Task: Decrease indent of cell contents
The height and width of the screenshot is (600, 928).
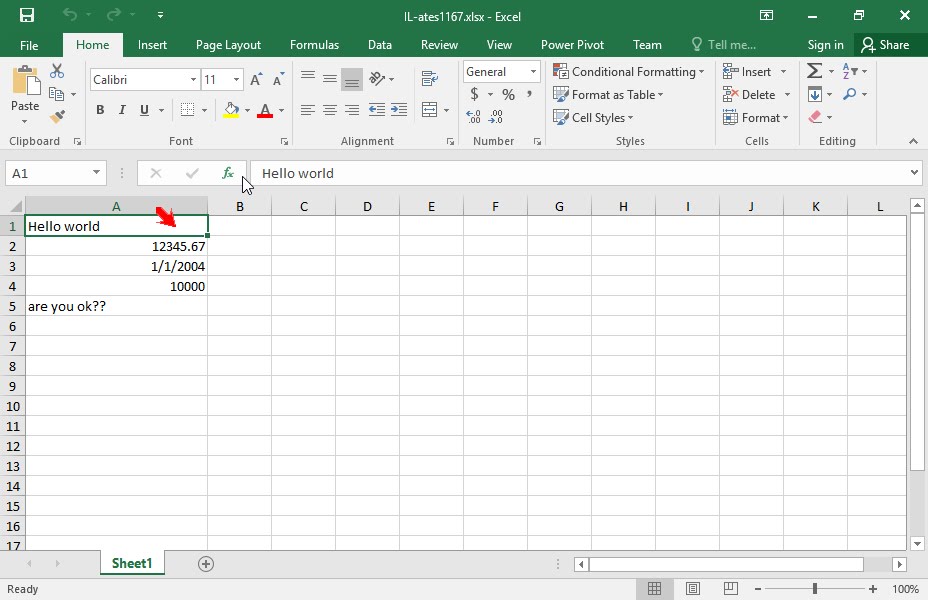Action: click(x=376, y=109)
